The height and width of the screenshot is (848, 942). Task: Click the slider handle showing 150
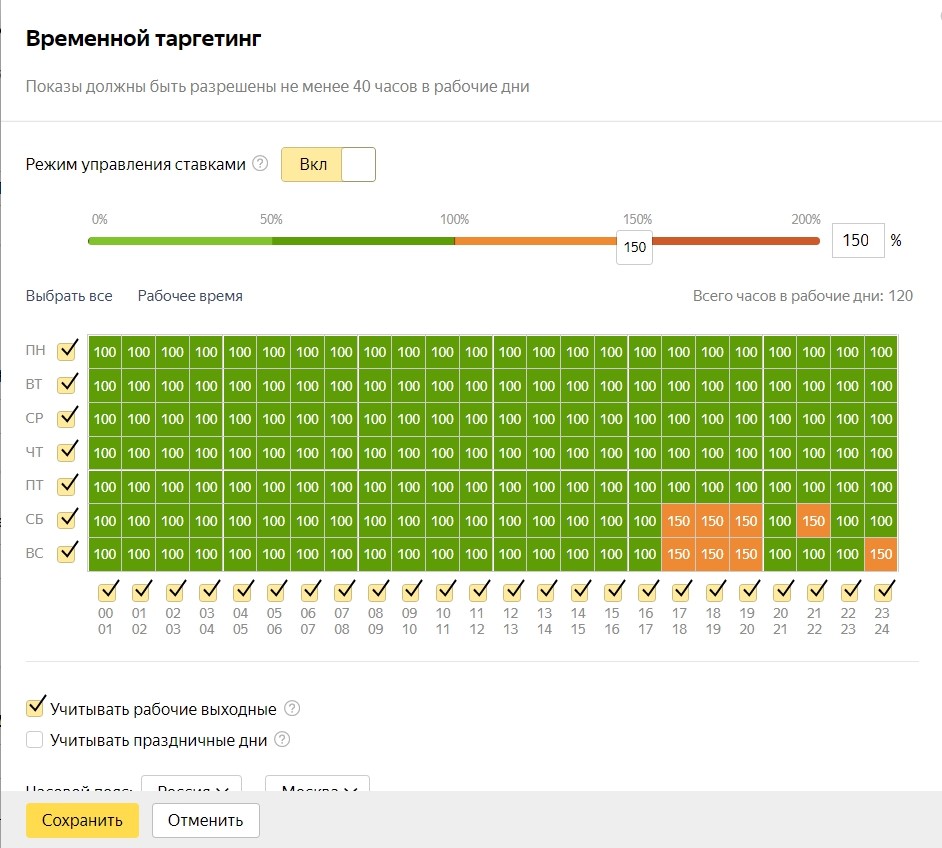[x=634, y=247]
